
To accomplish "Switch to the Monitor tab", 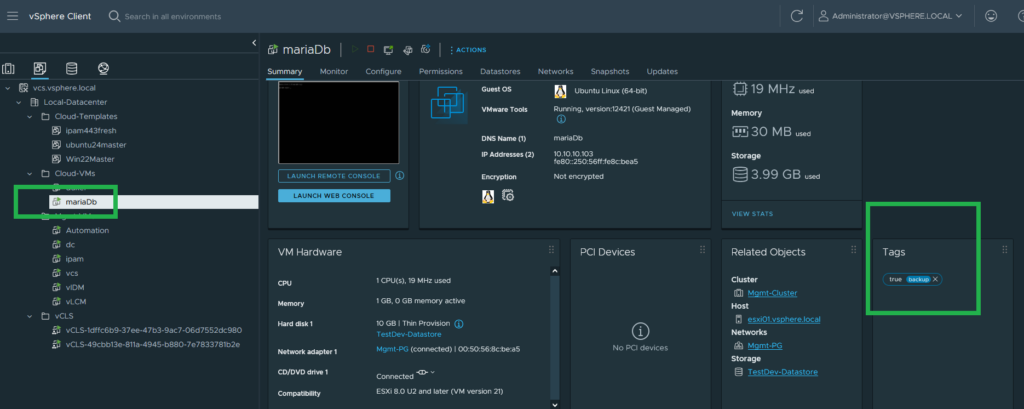I will 334,71.
